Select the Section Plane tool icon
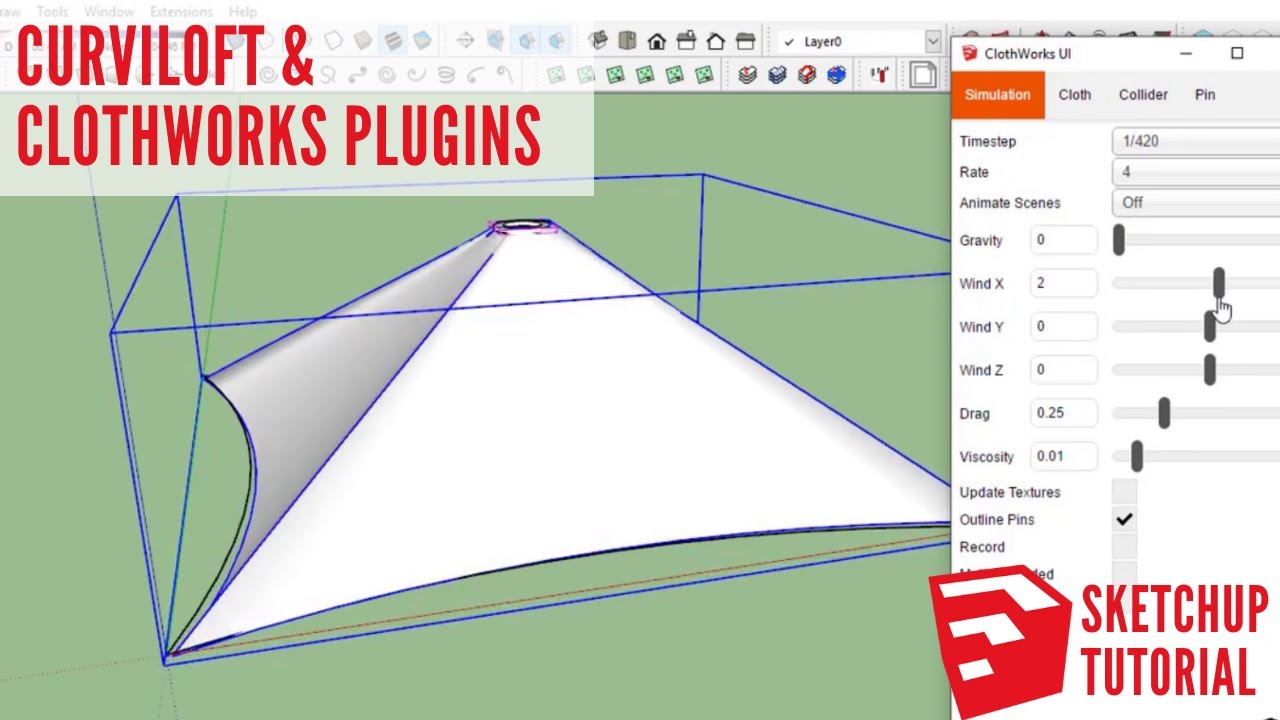The height and width of the screenshot is (720, 1280). pos(465,41)
